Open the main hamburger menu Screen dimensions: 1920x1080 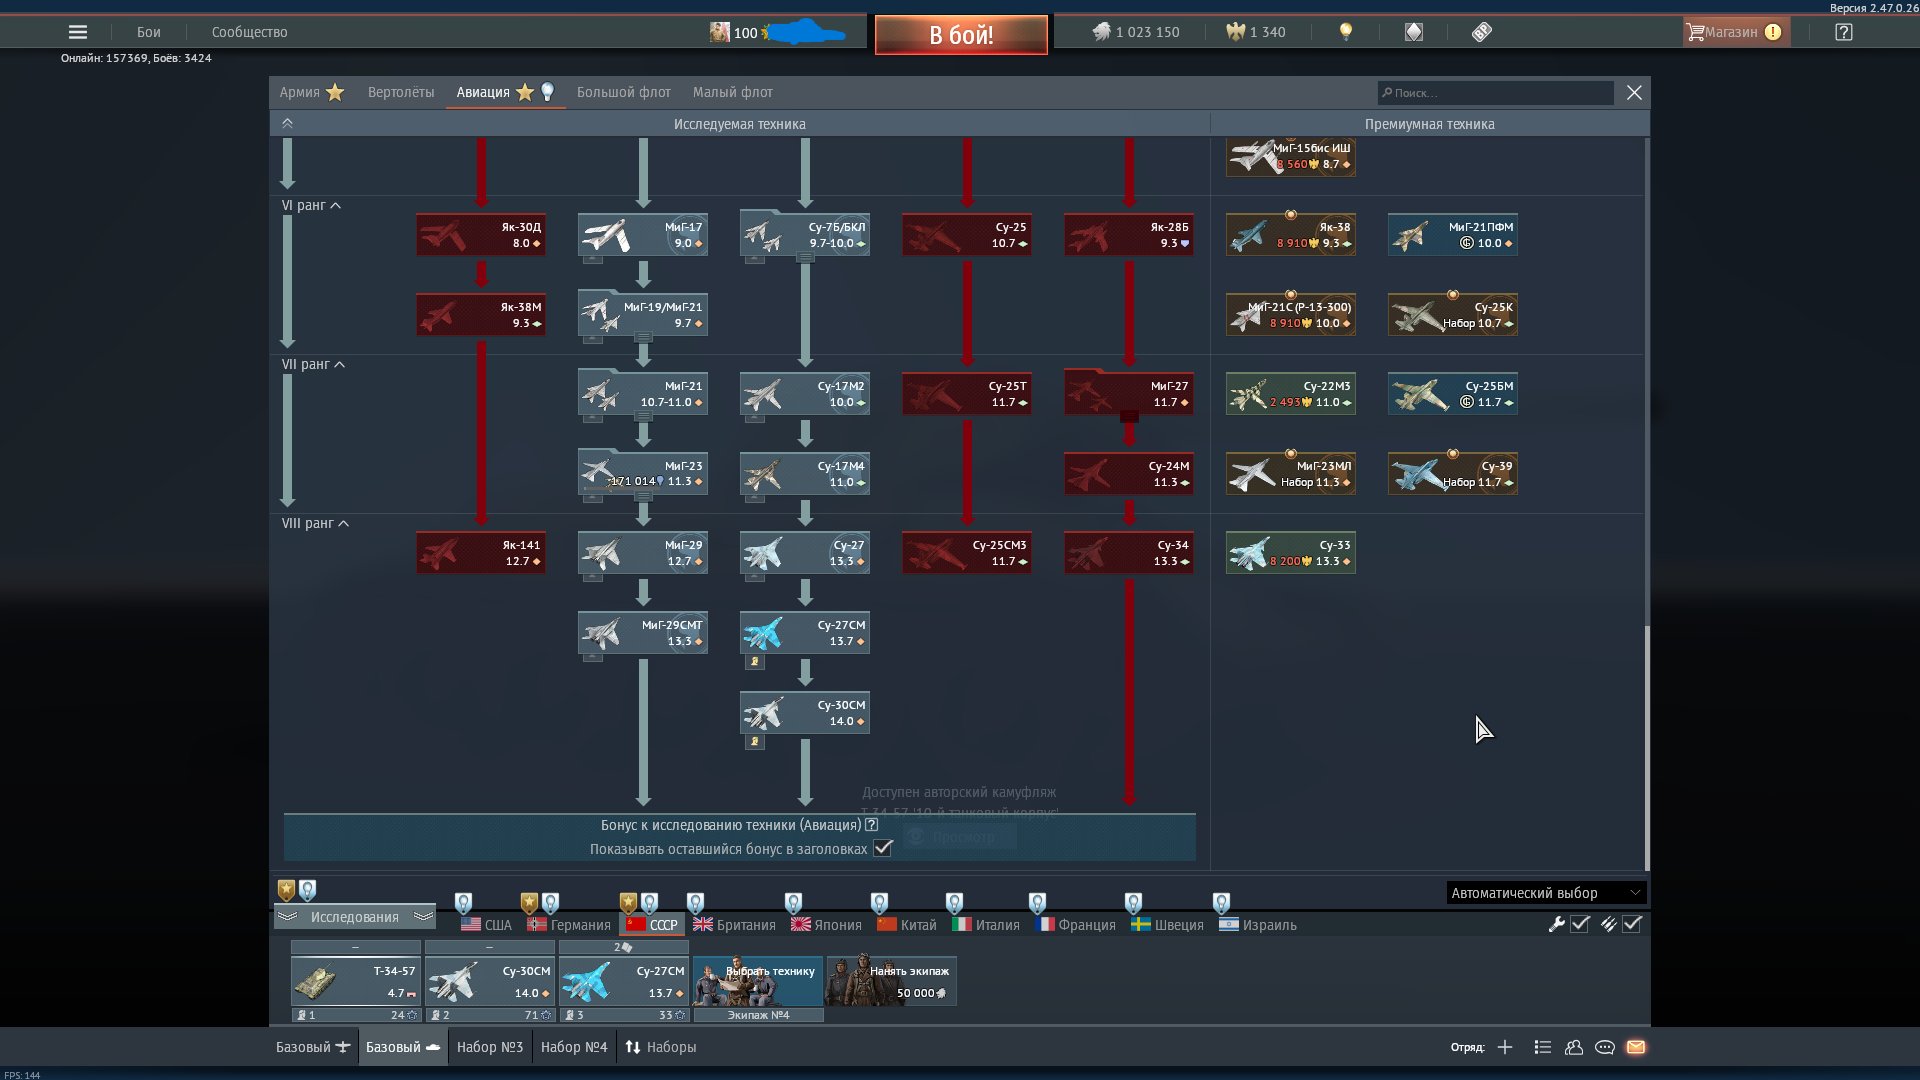tap(77, 32)
